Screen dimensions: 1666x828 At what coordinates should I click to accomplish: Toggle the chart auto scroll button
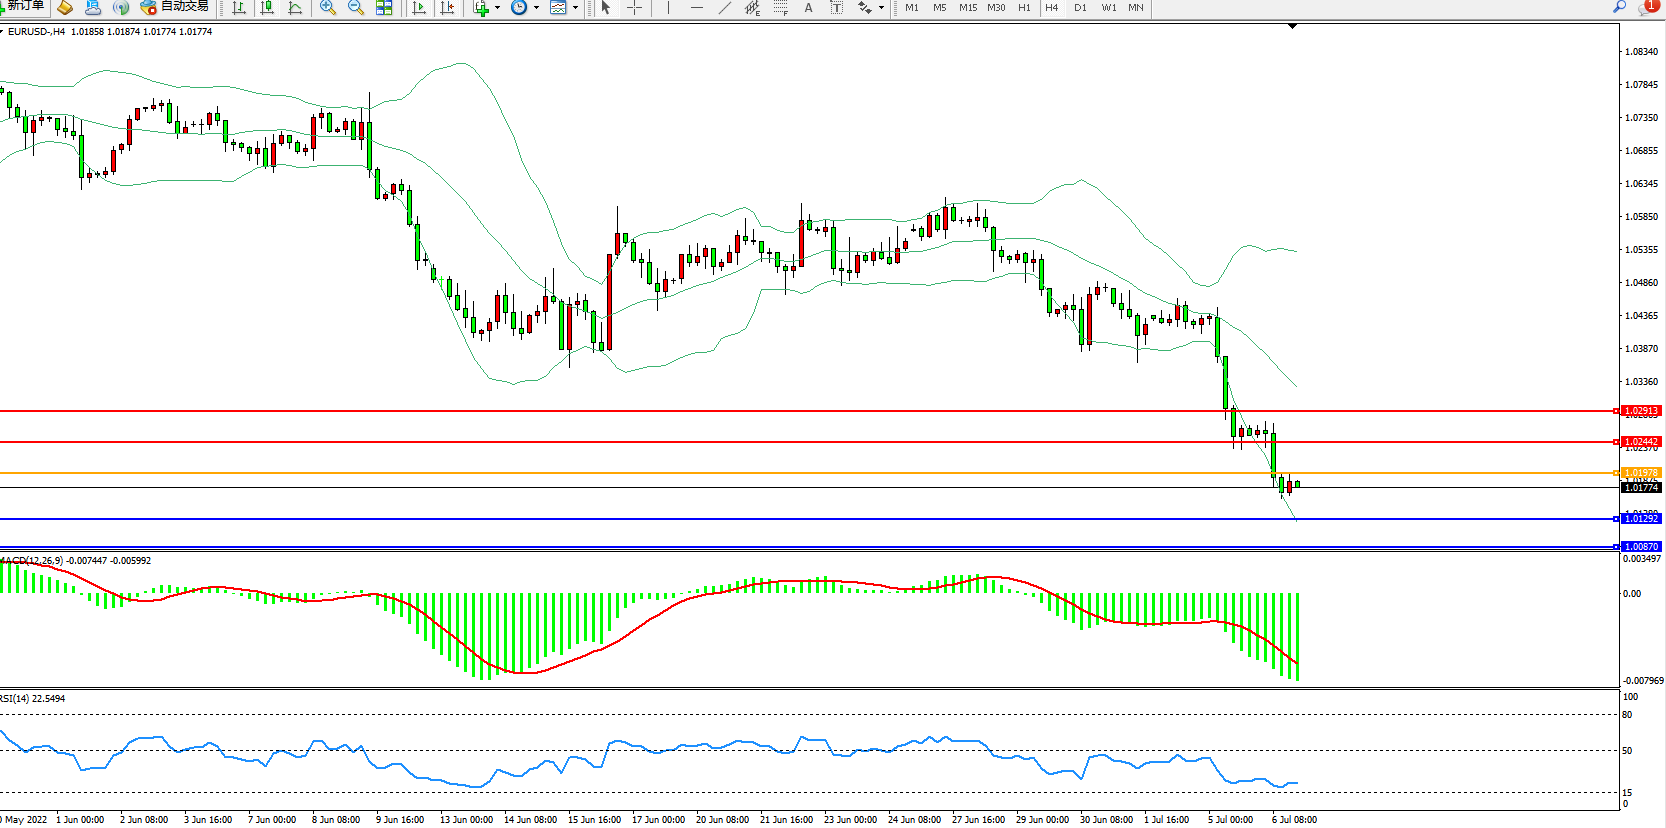click(419, 8)
